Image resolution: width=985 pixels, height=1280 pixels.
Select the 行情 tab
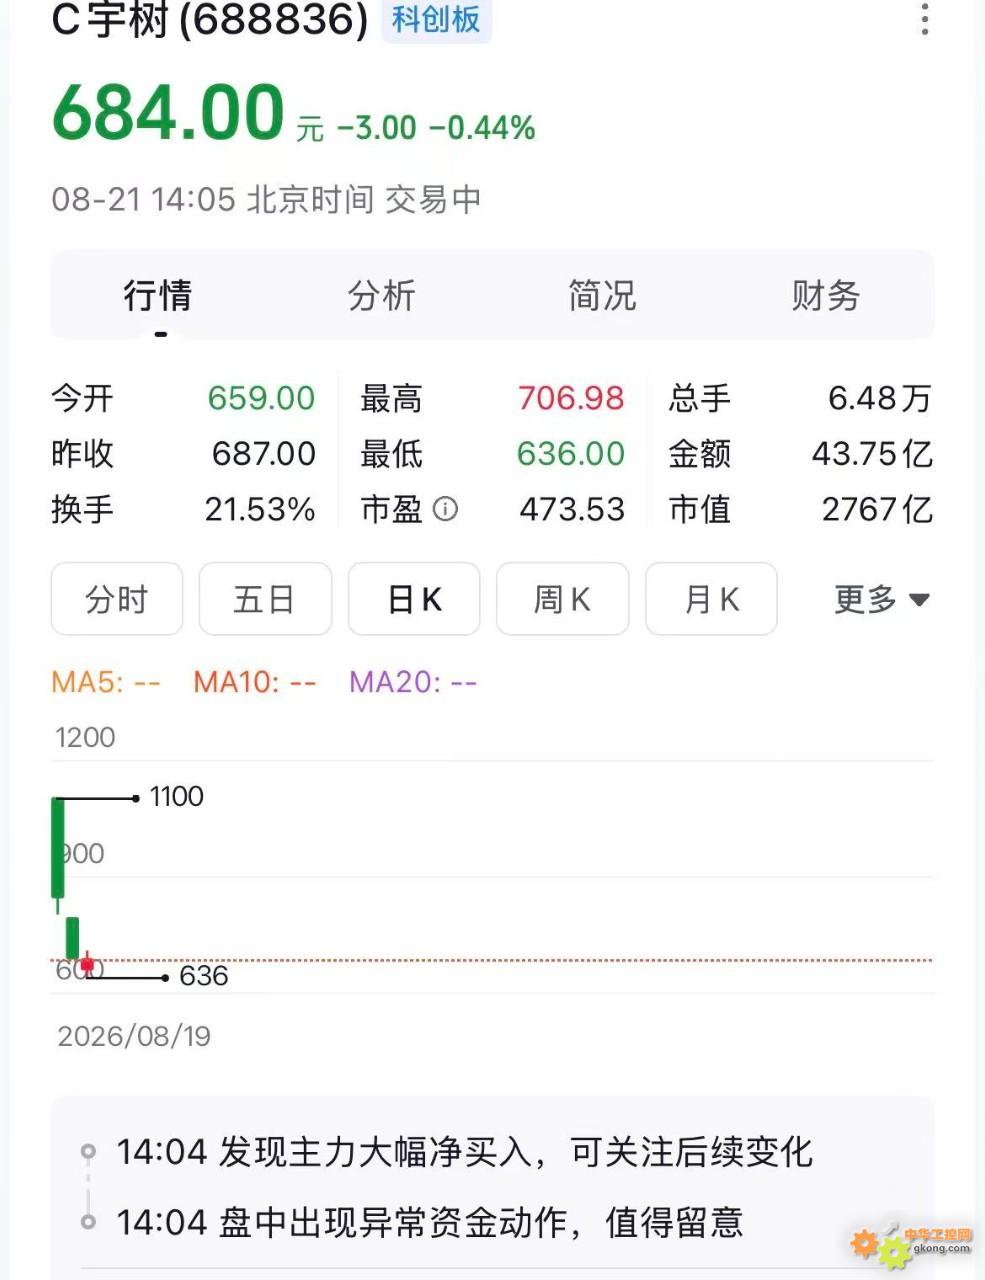pos(158,296)
